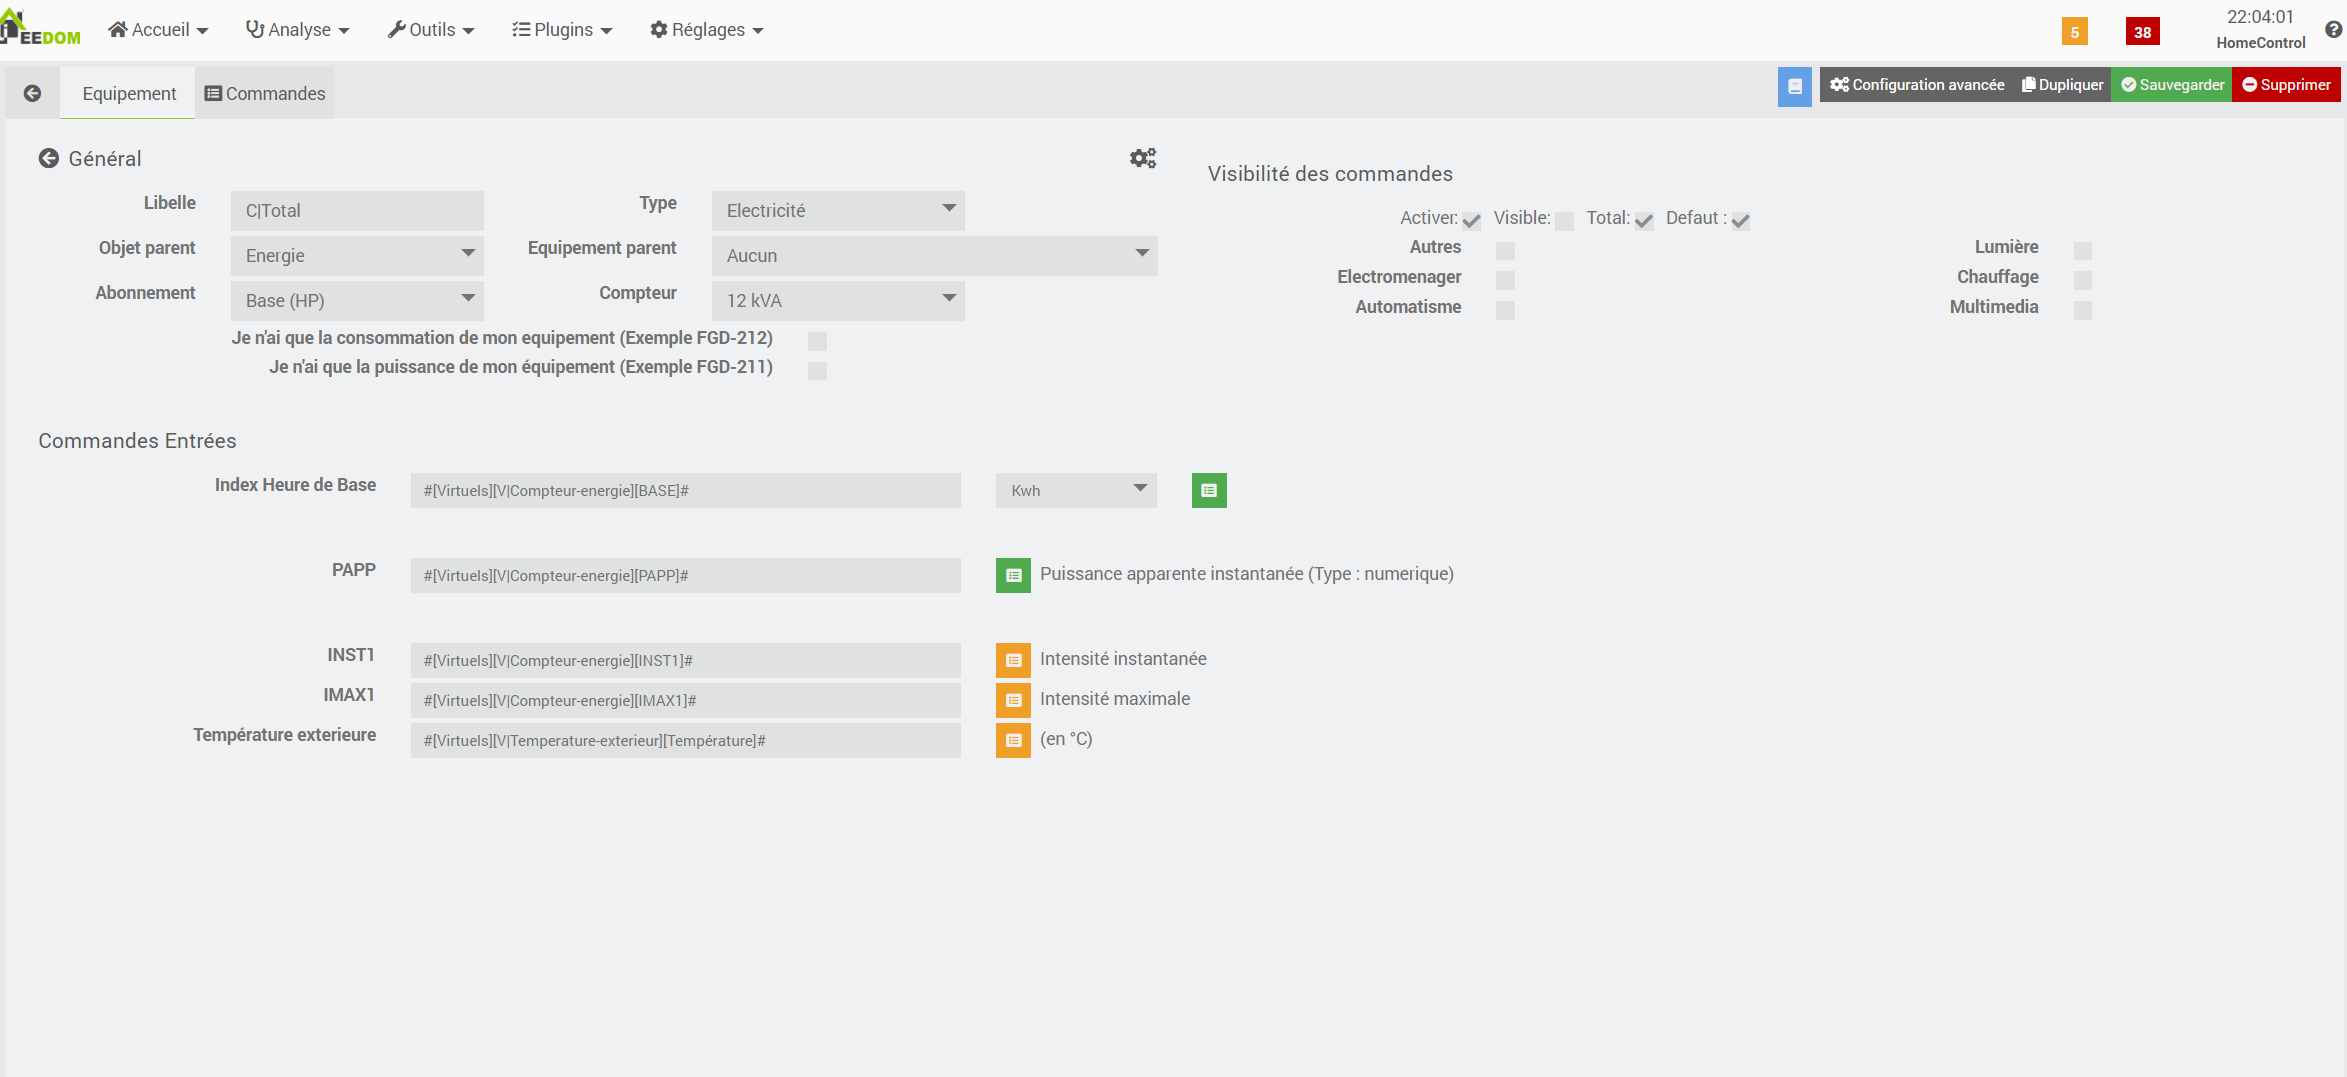This screenshot has width=2347, height=1077.
Task: Open the Abonnement dropdown showing Base (HP)
Action: click(x=357, y=301)
